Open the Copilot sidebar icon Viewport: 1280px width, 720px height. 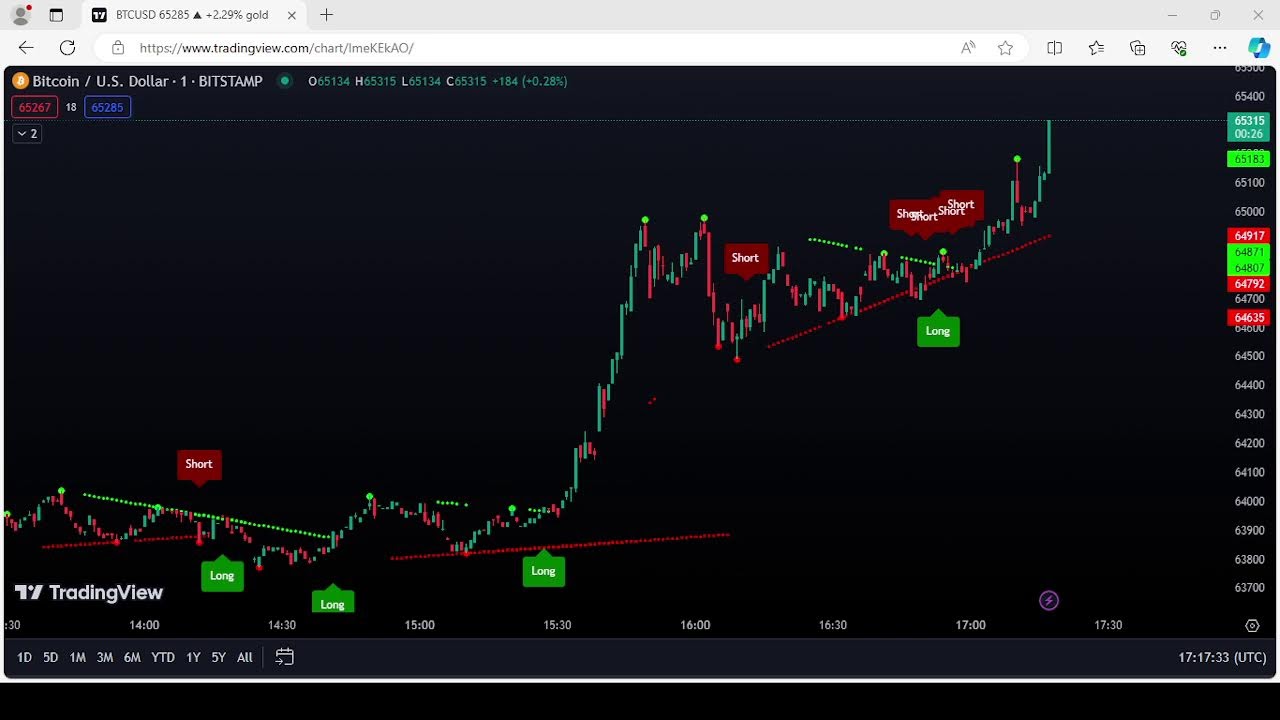(1258, 48)
